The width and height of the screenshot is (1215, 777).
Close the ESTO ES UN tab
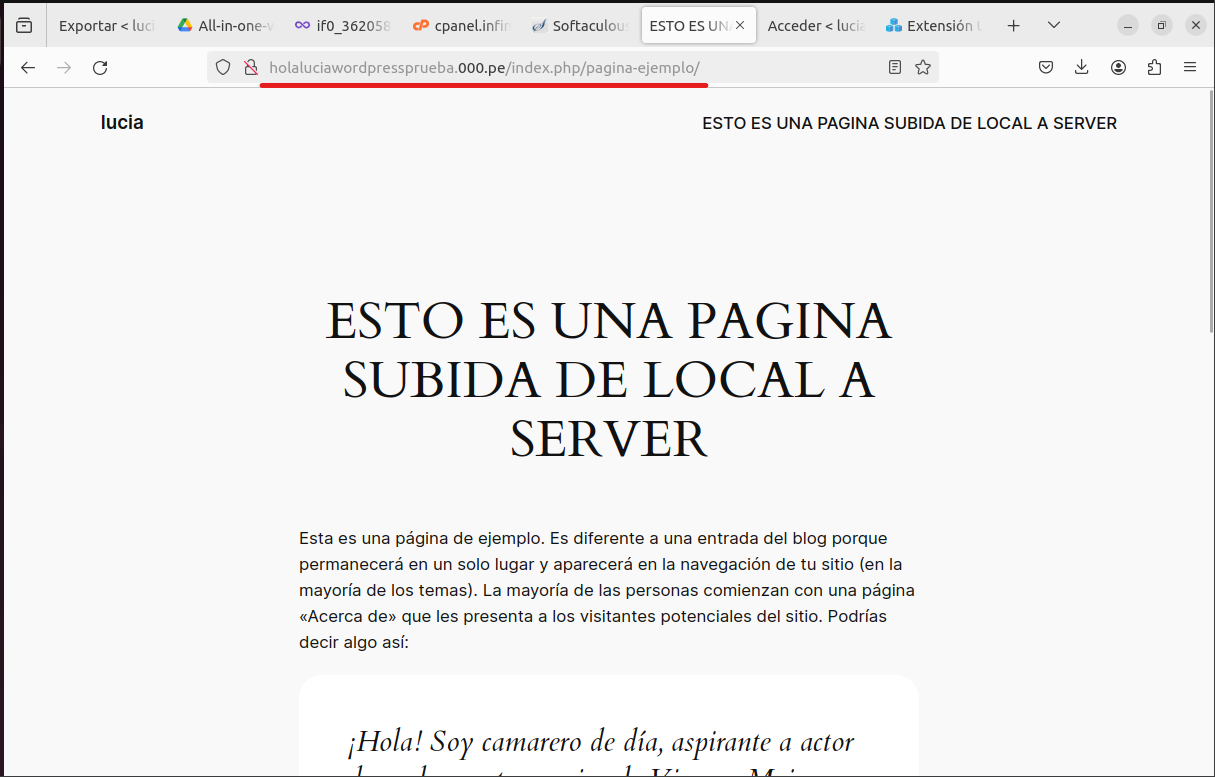point(741,24)
